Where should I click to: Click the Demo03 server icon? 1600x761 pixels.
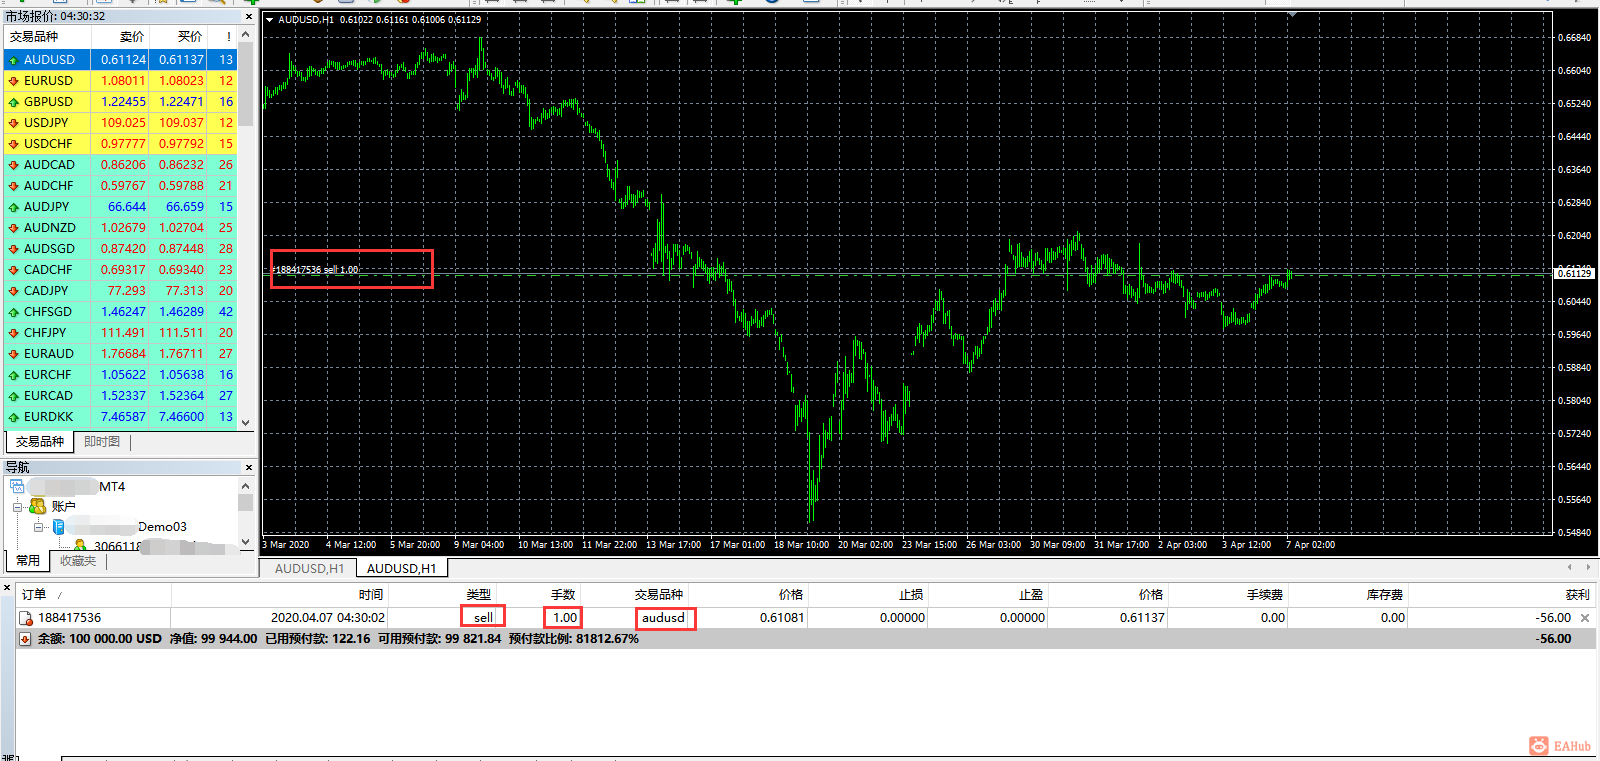[x=59, y=527]
